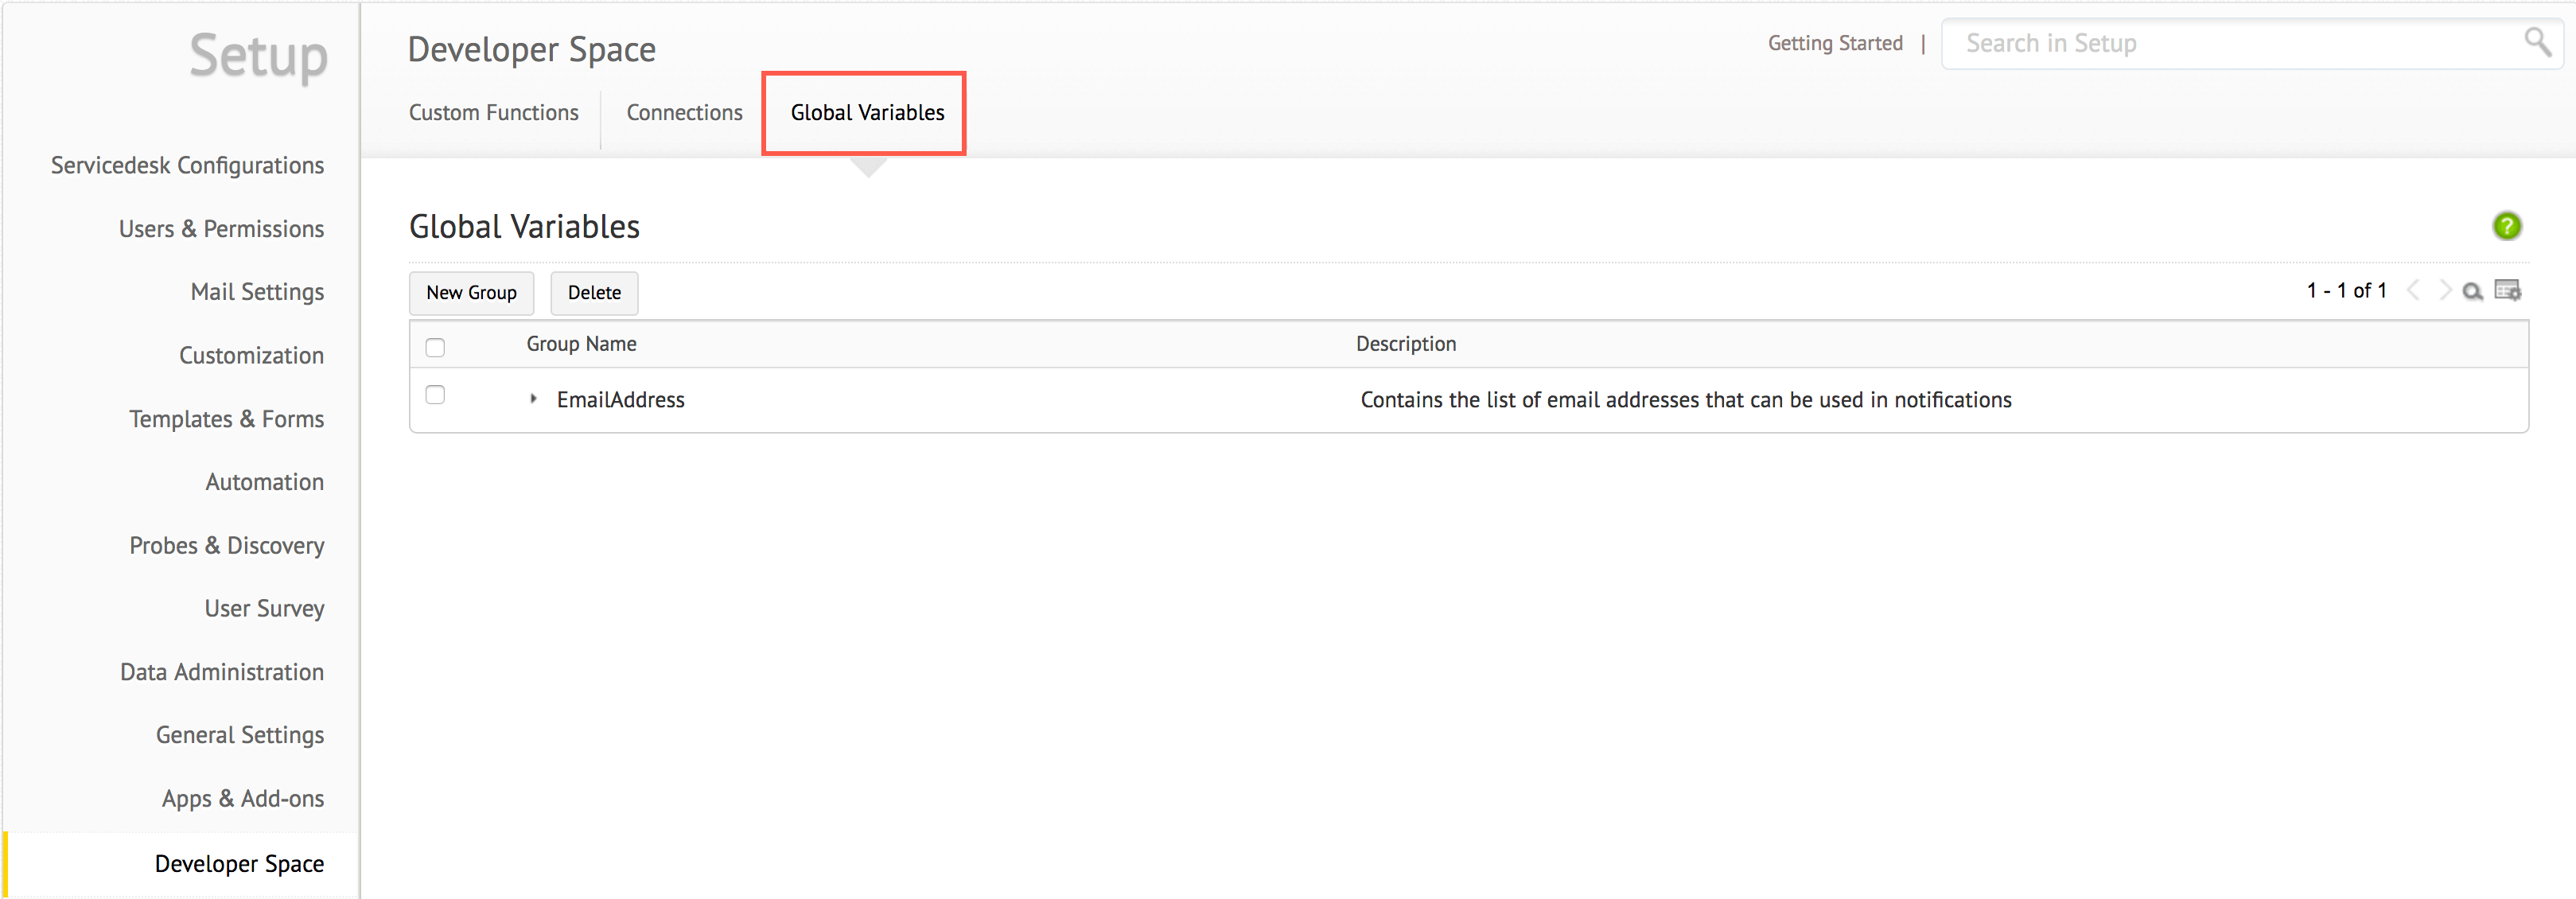
Task: Go to previous page arrow
Action: click(x=2414, y=291)
